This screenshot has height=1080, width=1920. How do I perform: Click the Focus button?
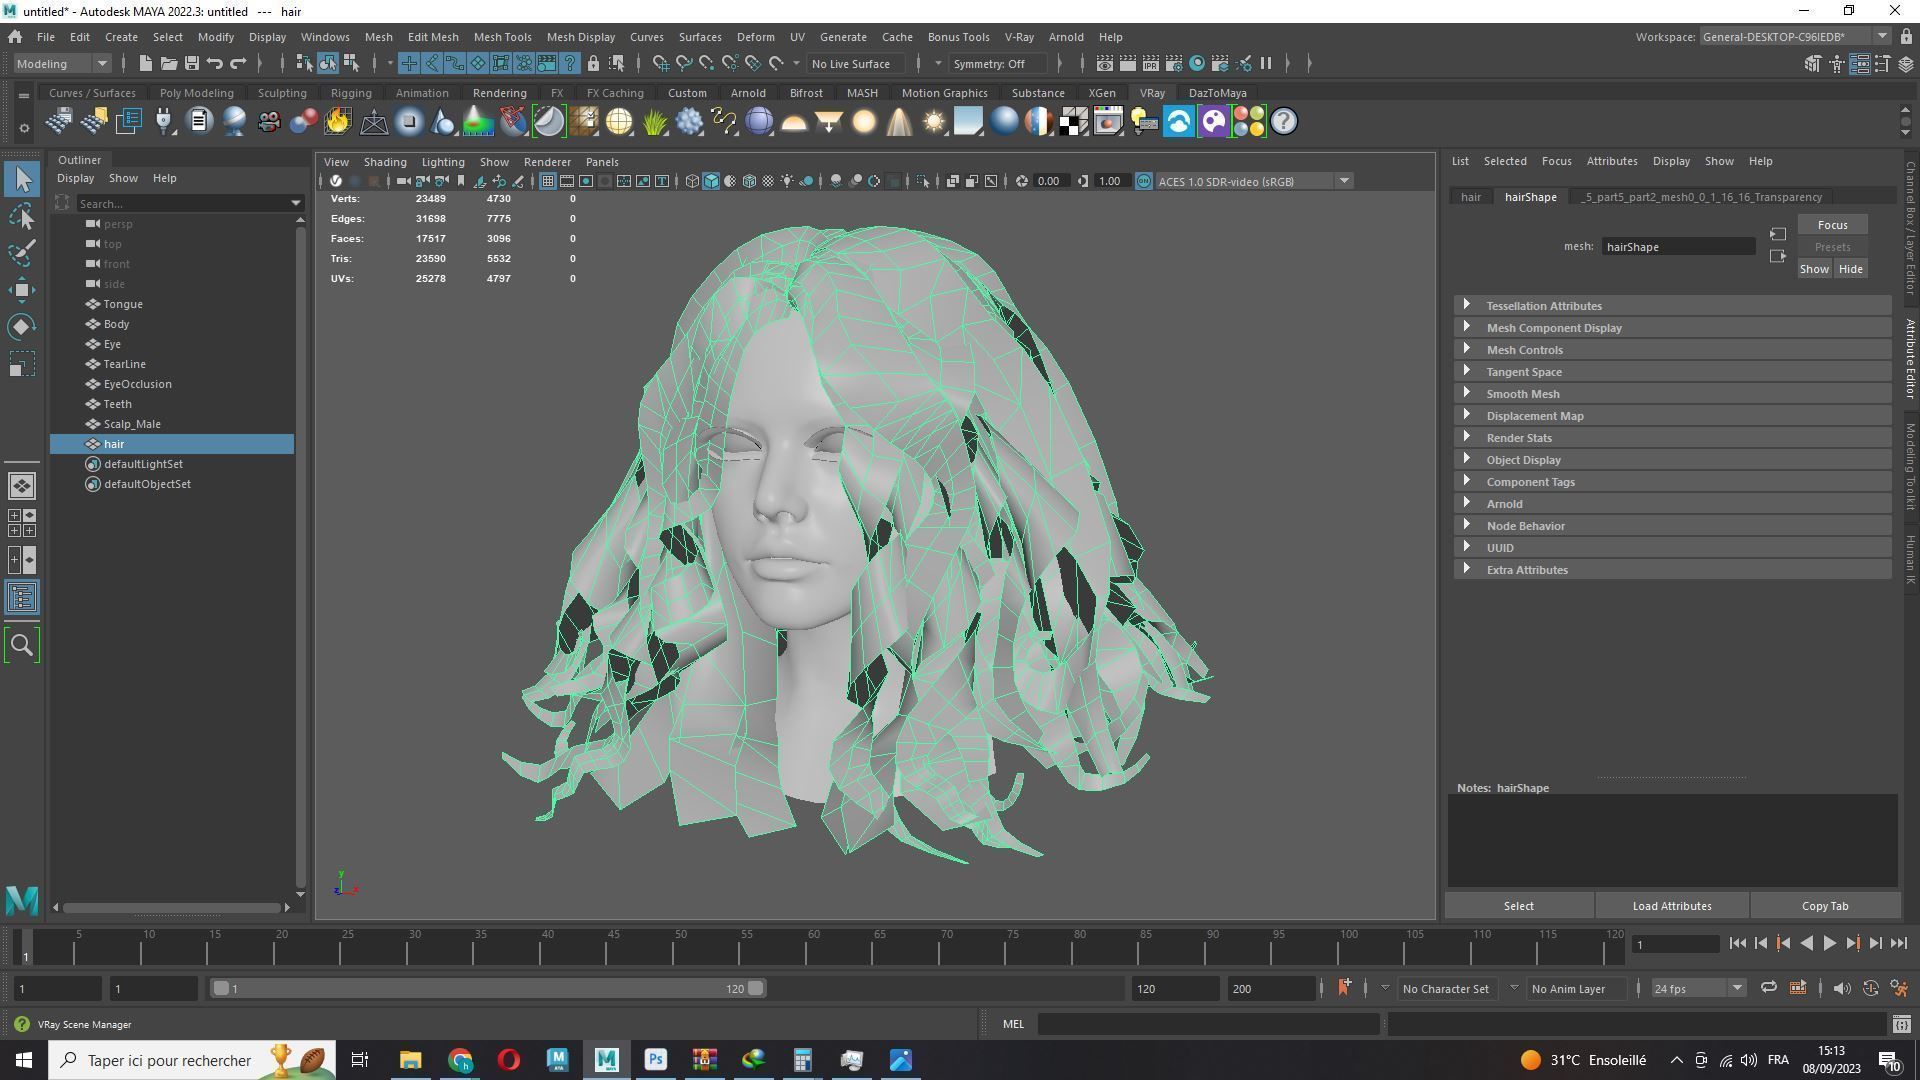pyautogui.click(x=1832, y=225)
